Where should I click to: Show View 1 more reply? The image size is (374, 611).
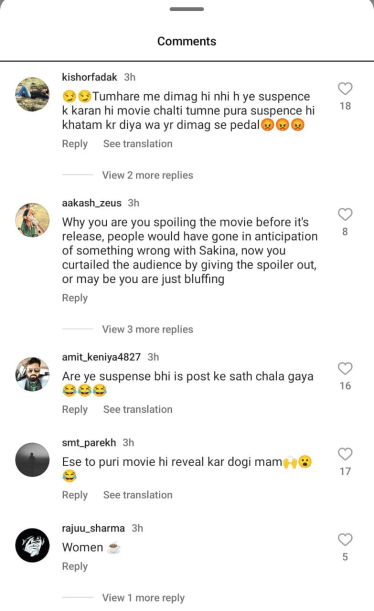click(x=143, y=598)
